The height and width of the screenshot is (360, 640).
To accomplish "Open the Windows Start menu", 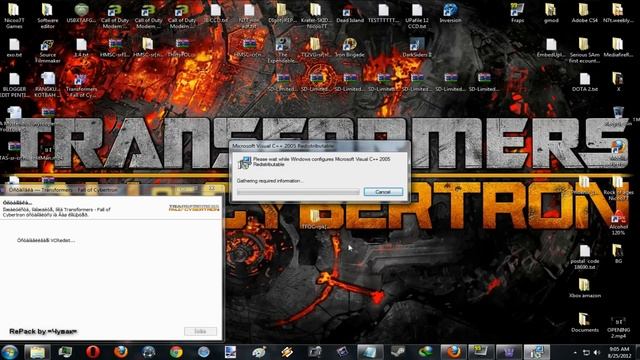I will pos(10,352).
